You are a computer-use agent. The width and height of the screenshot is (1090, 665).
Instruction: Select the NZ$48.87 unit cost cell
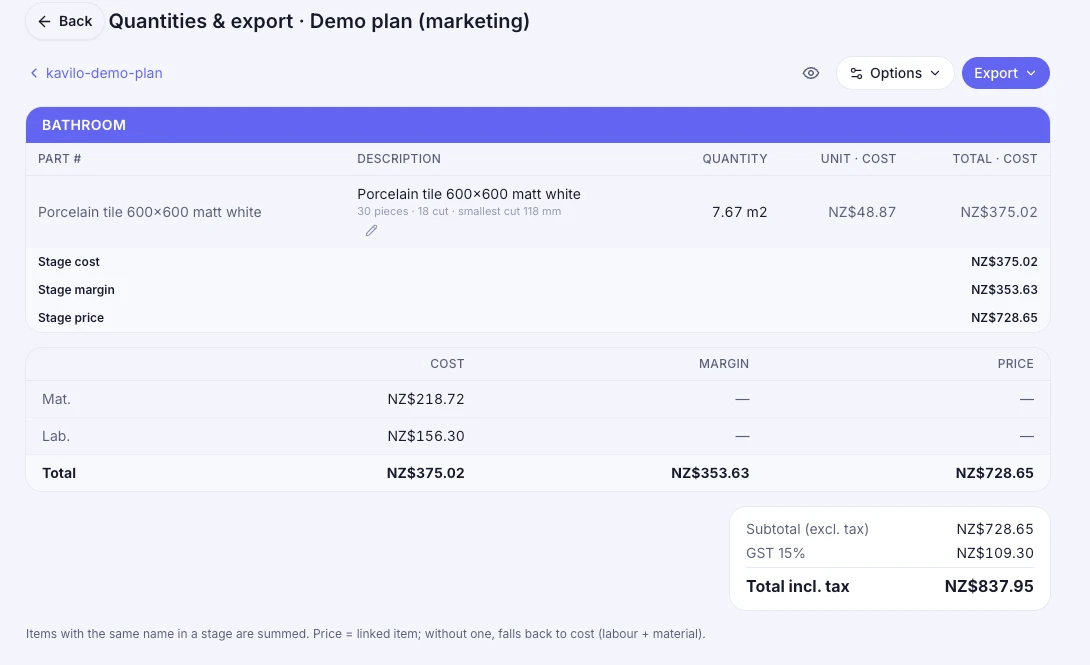point(862,213)
